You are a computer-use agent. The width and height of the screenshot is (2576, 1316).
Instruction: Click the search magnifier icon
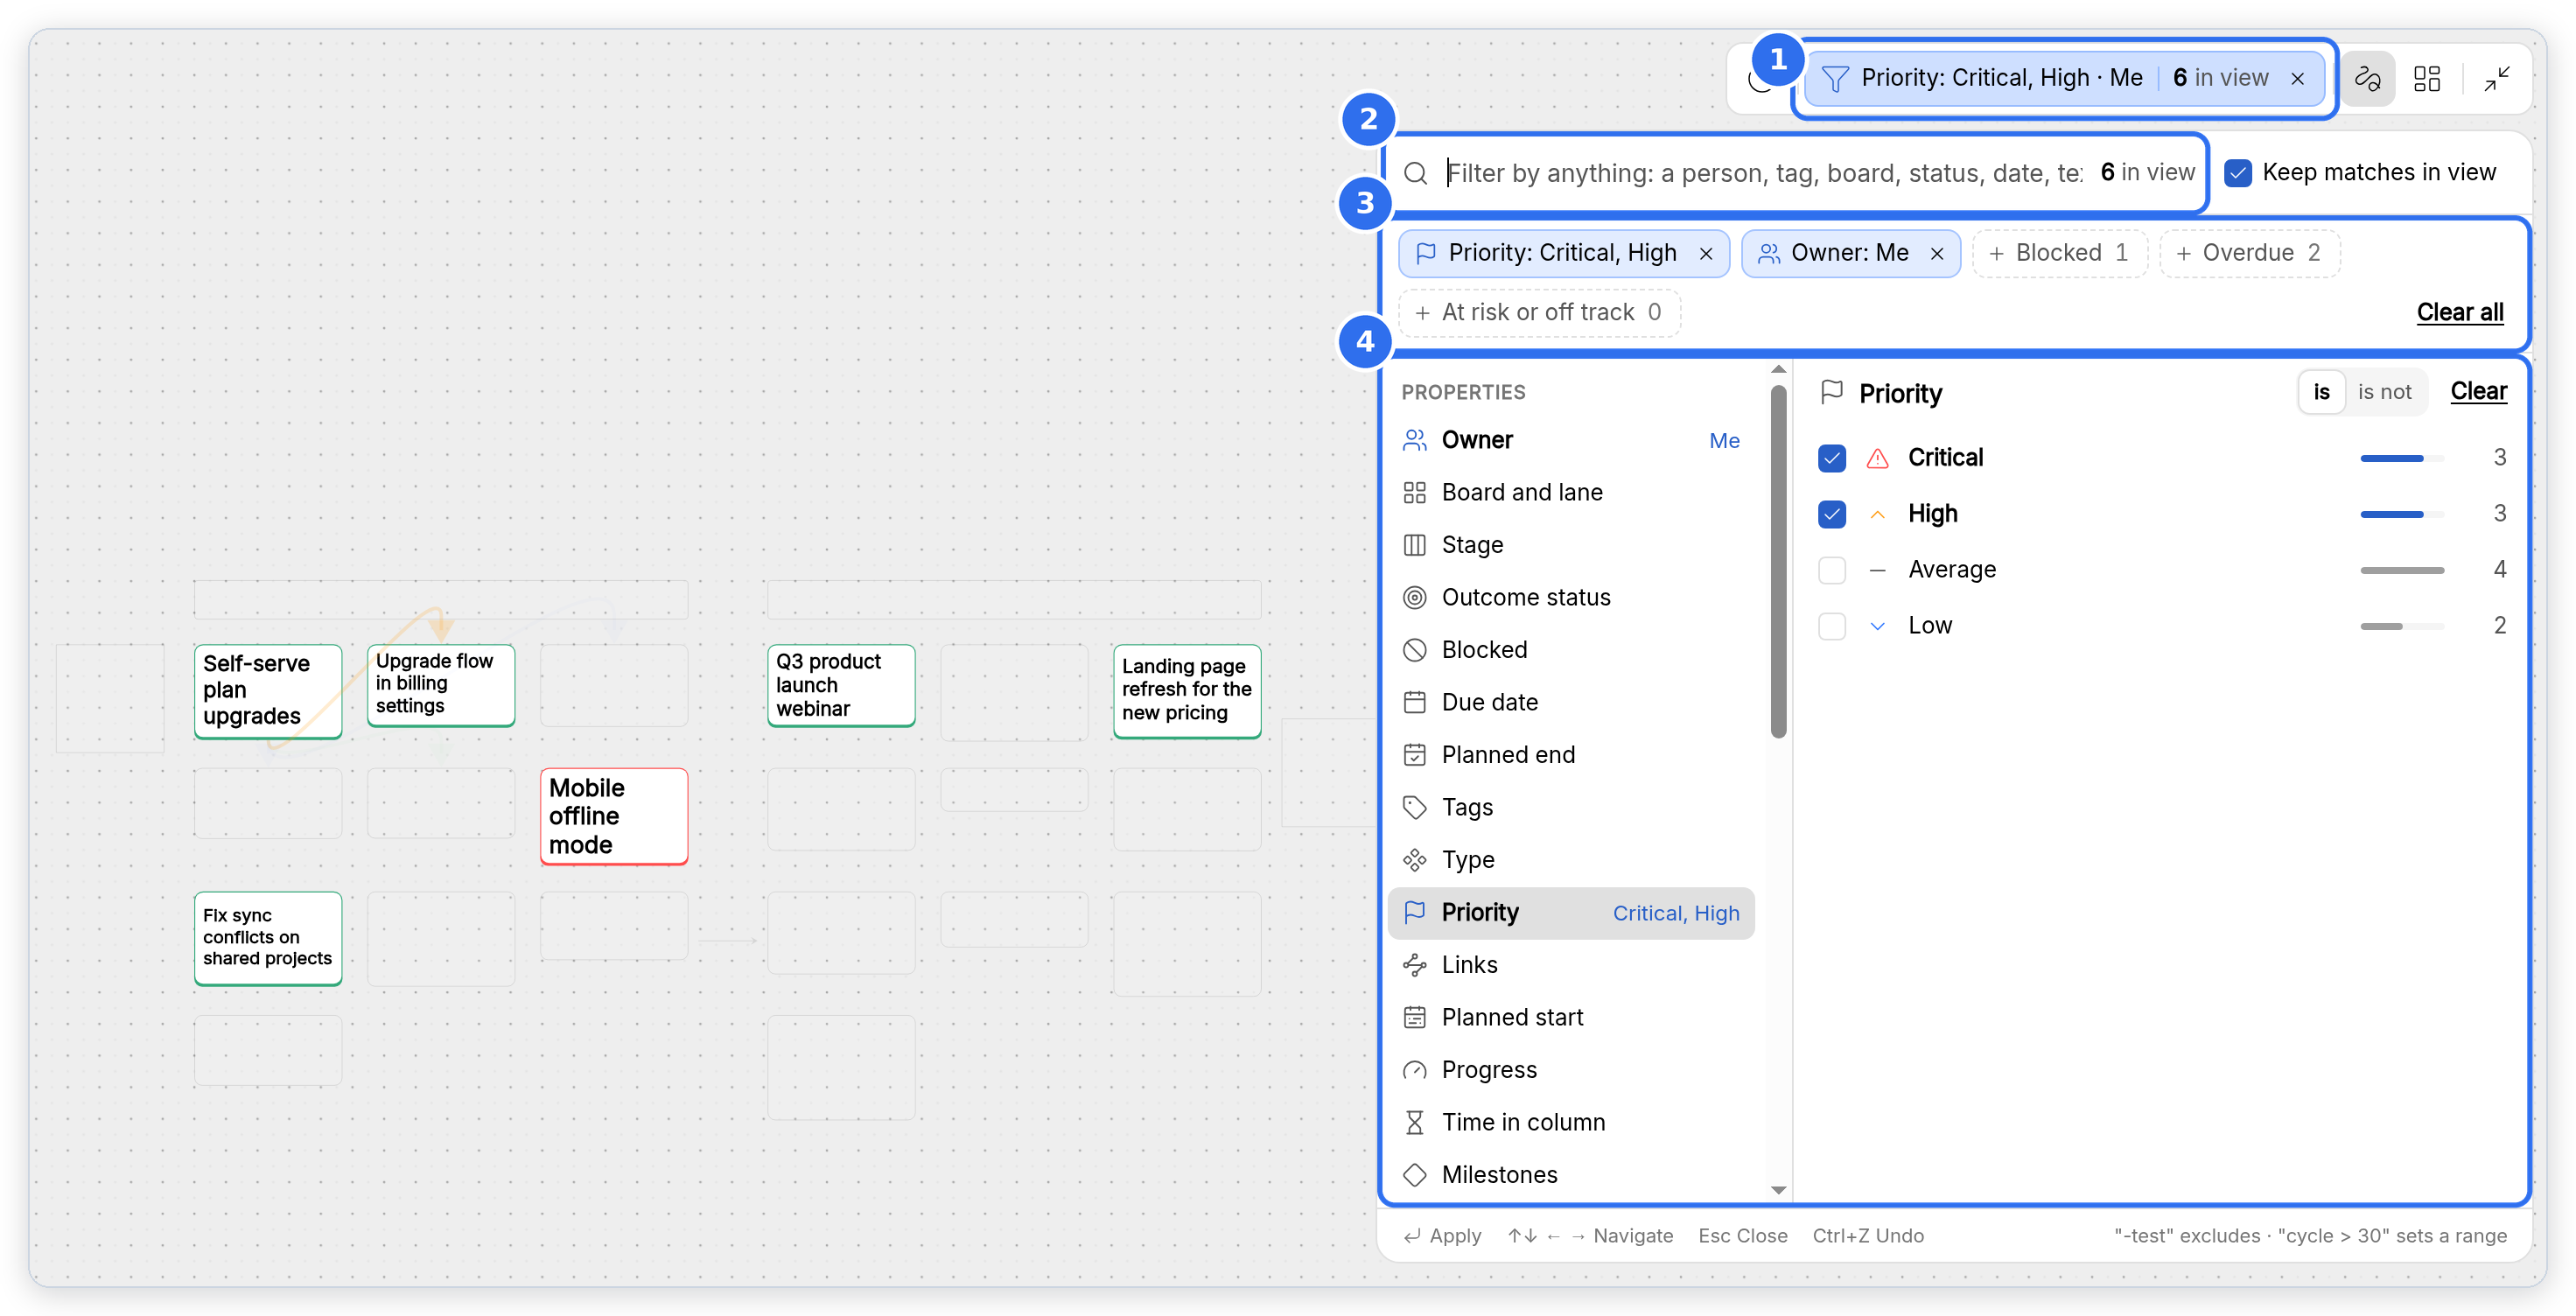coord(1415,173)
